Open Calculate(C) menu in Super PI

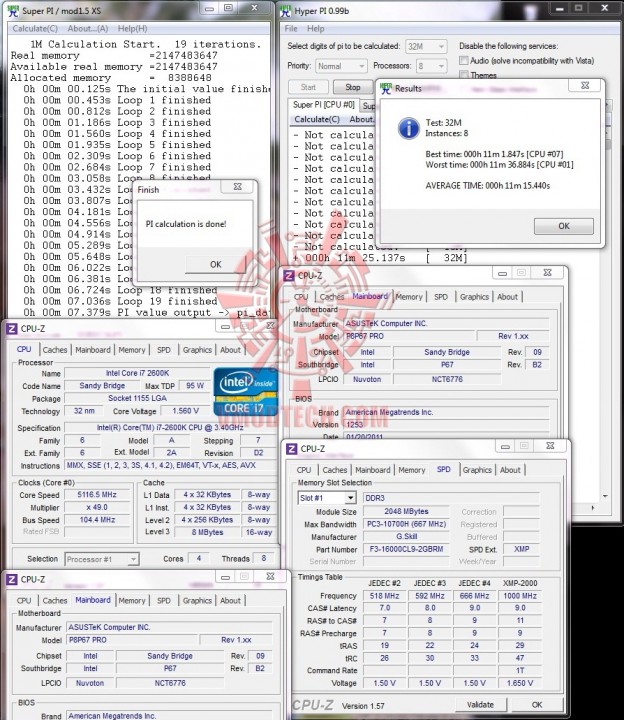35,28
